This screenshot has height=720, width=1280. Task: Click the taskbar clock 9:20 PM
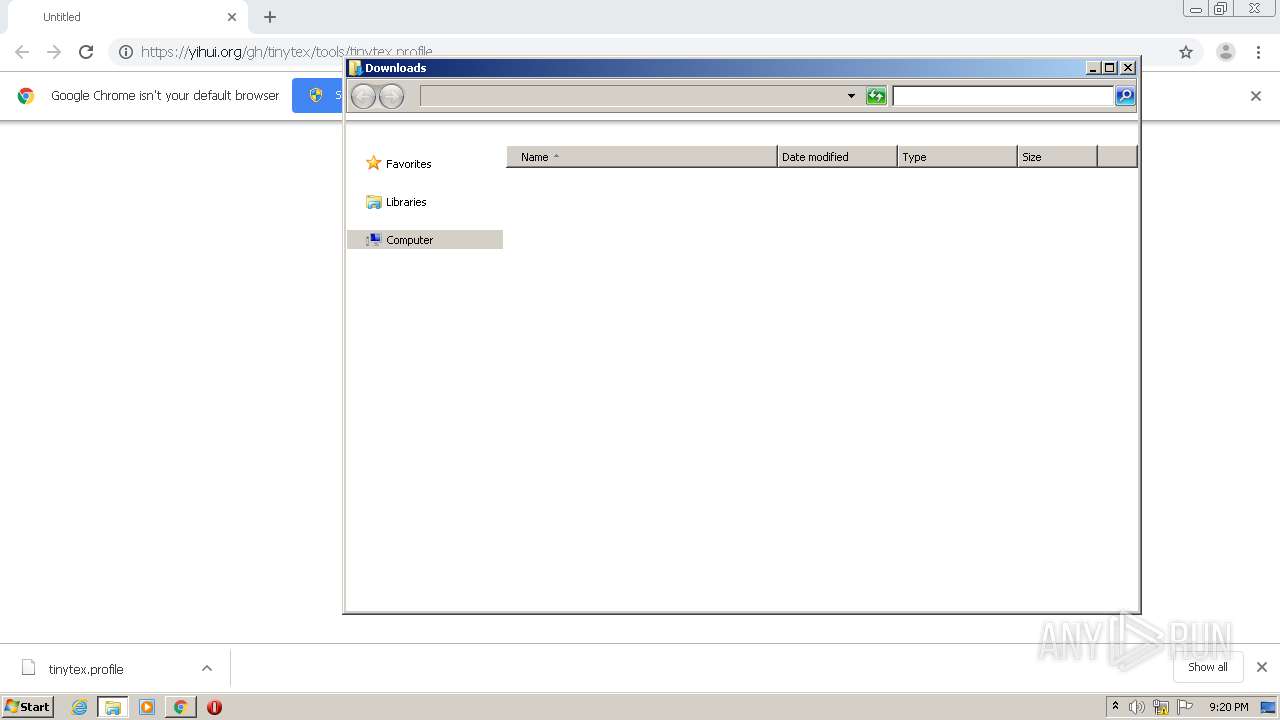click(1228, 707)
